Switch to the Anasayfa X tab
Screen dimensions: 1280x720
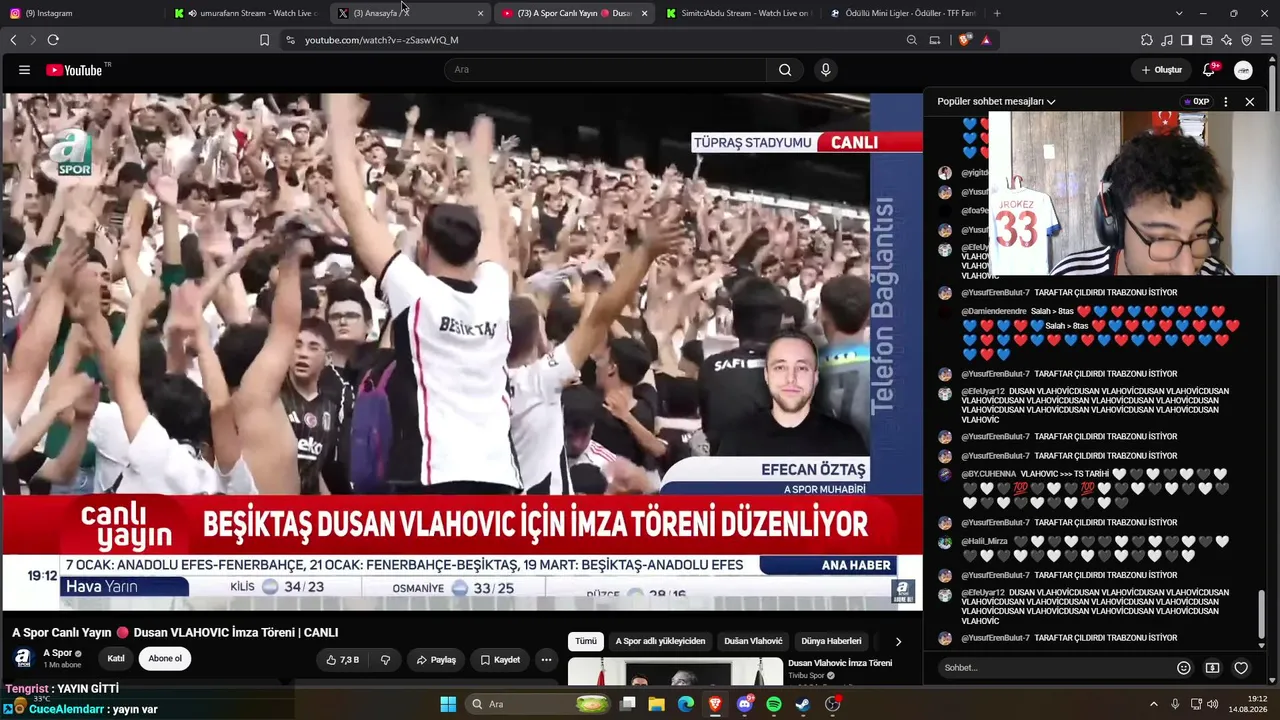(410, 13)
